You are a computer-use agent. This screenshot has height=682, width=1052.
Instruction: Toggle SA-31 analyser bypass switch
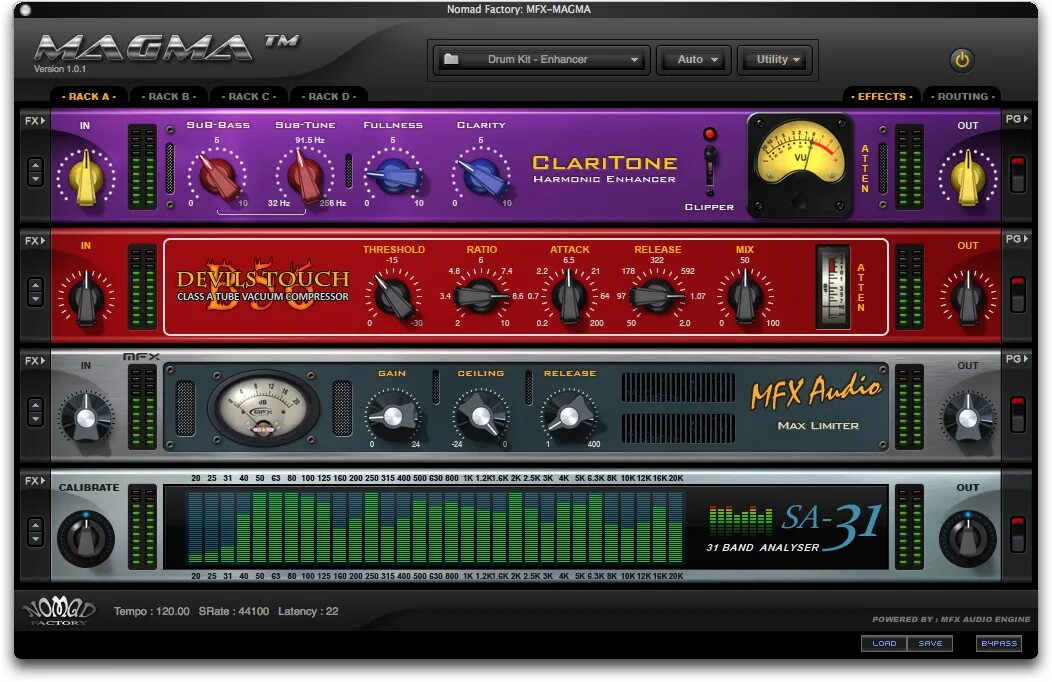pyautogui.click(x=1018, y=533)
